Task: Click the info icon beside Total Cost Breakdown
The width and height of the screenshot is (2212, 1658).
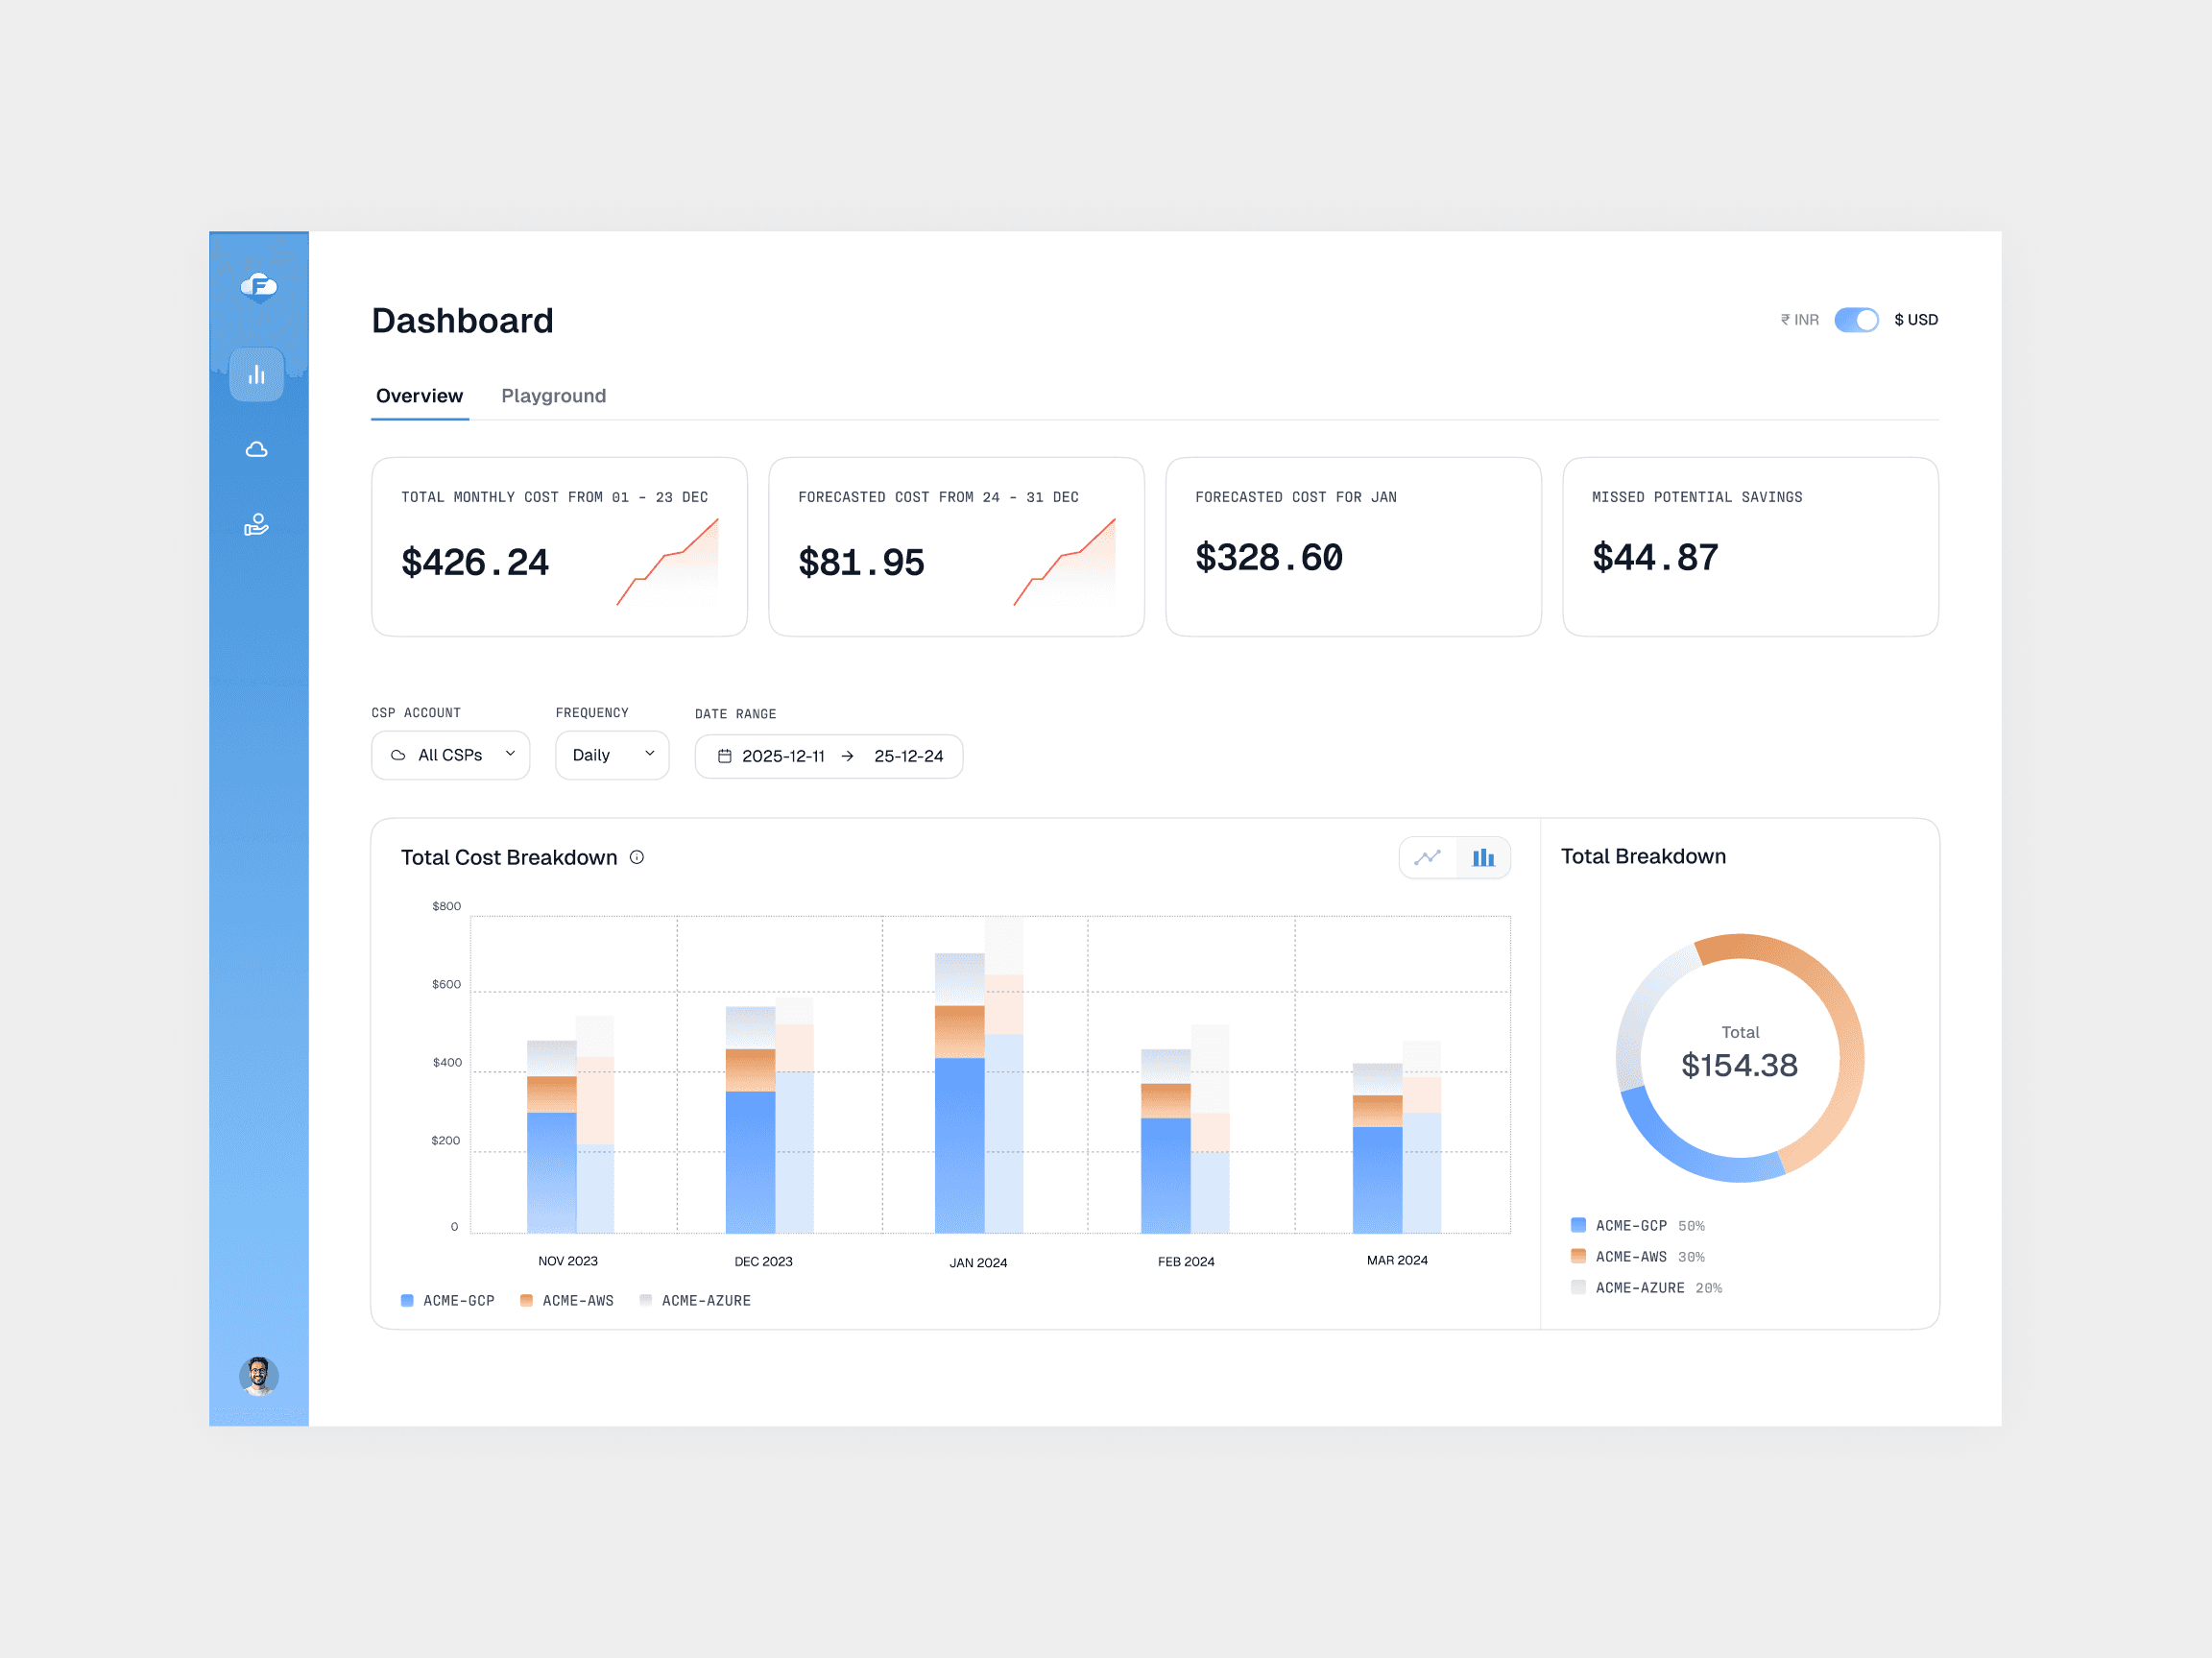Action: tap(637, 857)
